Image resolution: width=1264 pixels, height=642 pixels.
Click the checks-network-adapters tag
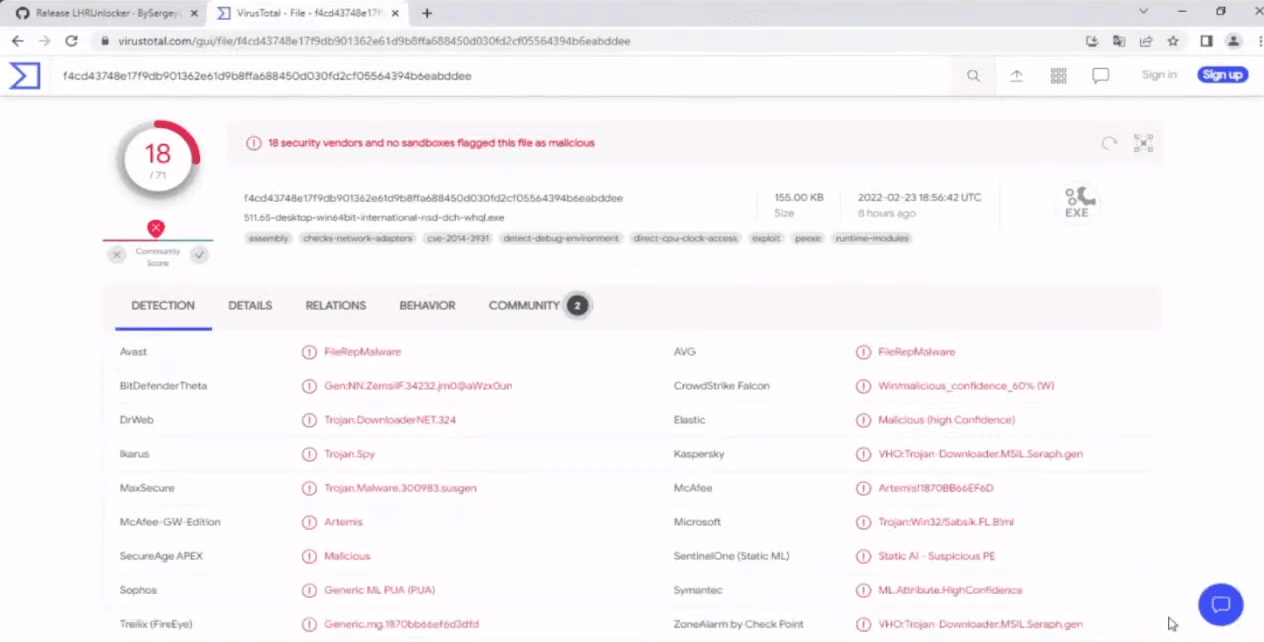357,239
